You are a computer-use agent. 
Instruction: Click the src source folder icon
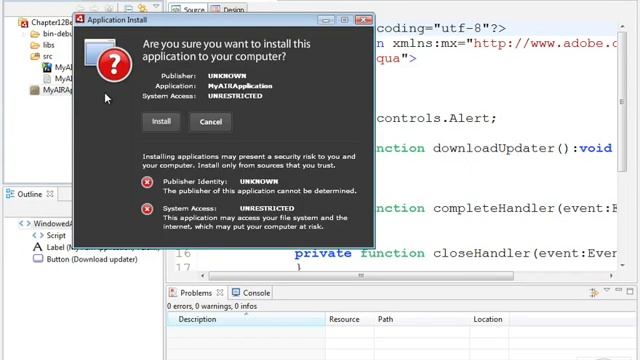pos(35,56)
